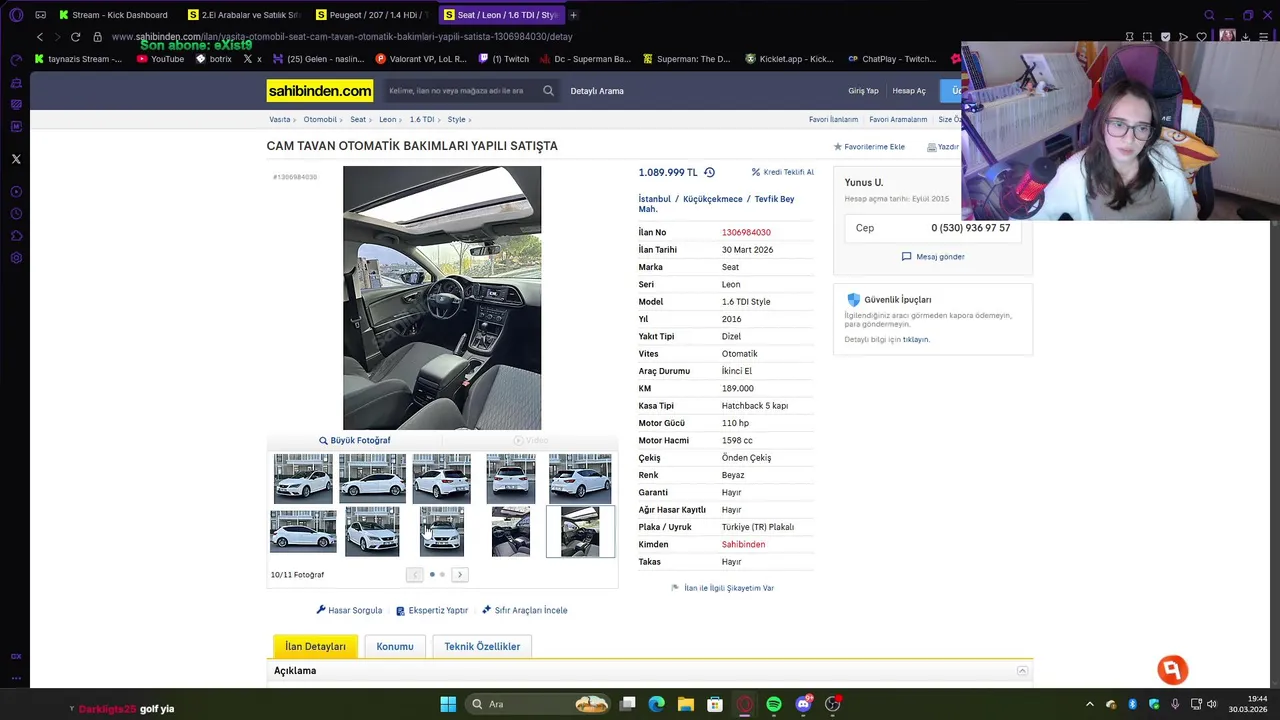Switch to the Konumu tab

pos(395,646)
